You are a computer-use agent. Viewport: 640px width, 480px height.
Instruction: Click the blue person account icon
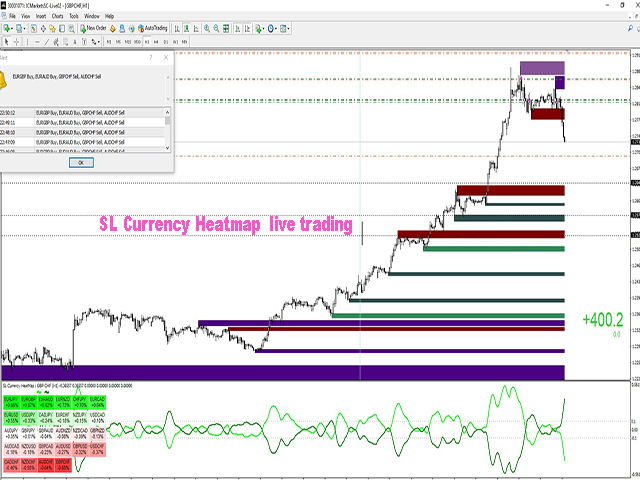click(122, 29)
